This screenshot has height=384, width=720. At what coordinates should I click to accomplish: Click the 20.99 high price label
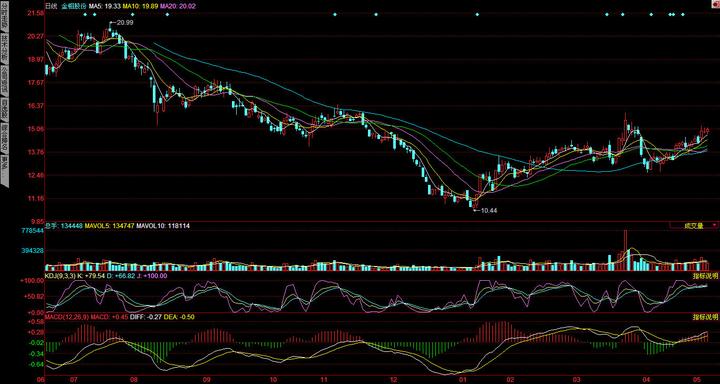(125, 22)
